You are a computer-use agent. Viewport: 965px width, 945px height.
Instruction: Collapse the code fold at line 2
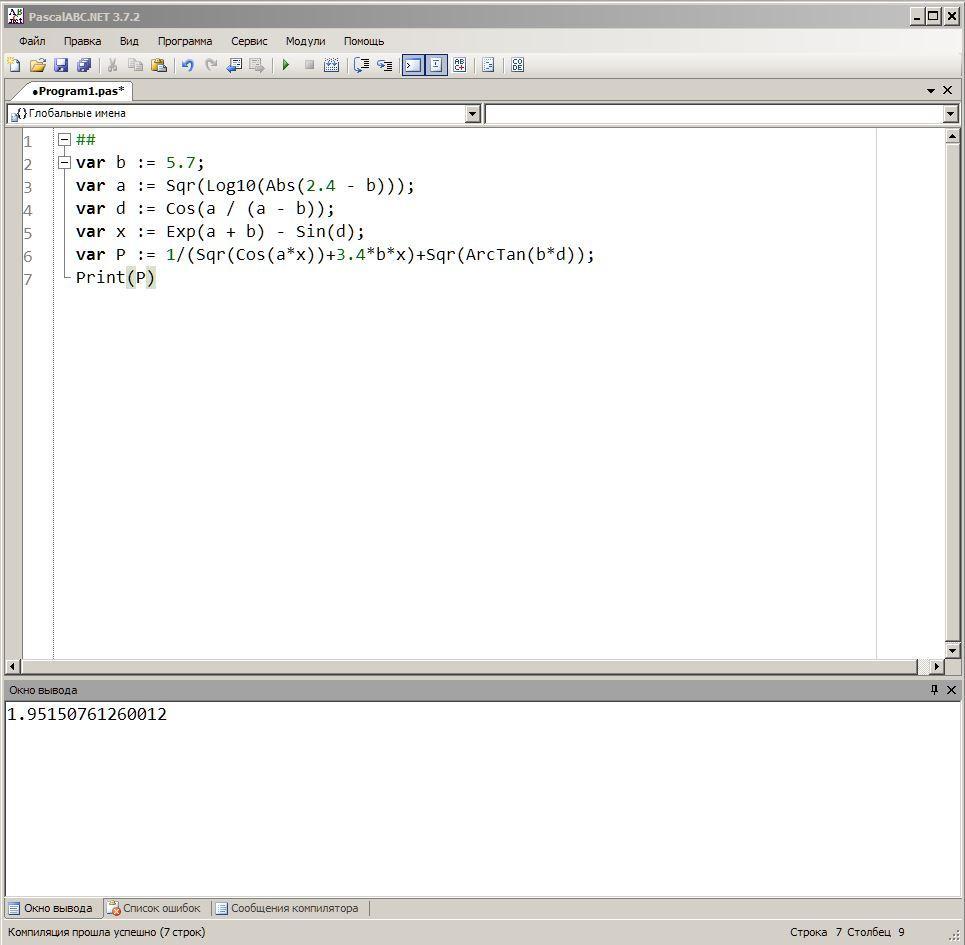click(64, 163)
